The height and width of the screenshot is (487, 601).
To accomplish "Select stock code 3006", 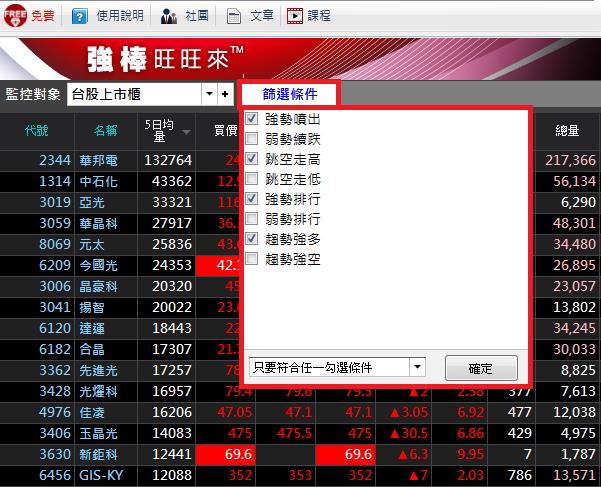I will (x=55, y=286).
